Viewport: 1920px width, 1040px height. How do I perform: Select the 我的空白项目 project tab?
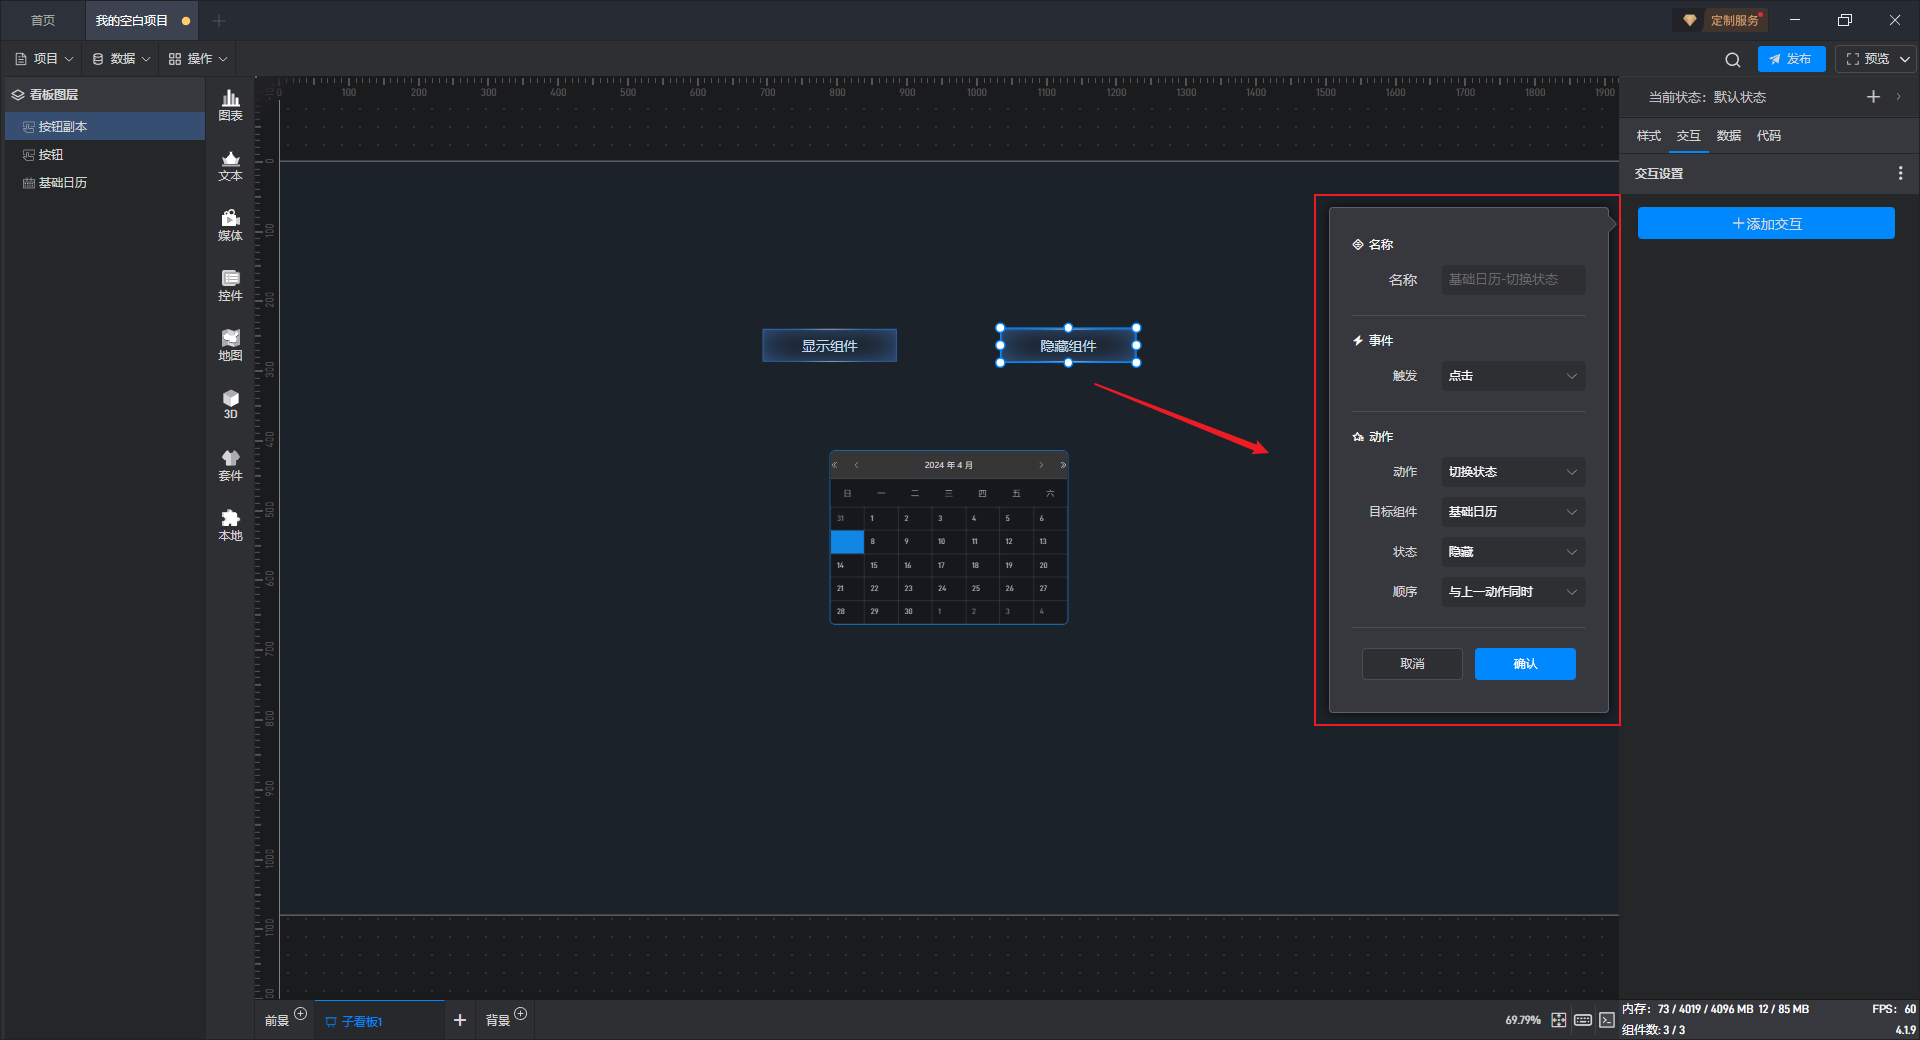140,20
